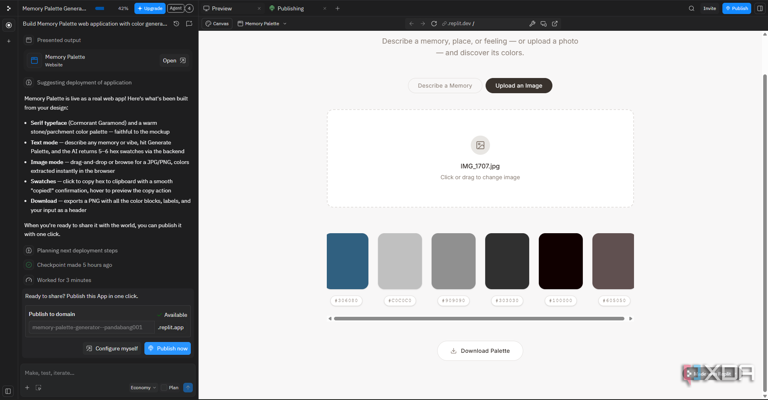Viewport: 768px width, 400px height.
Task: Click the plus attachment icon in chat
Action: coord(27,387)
